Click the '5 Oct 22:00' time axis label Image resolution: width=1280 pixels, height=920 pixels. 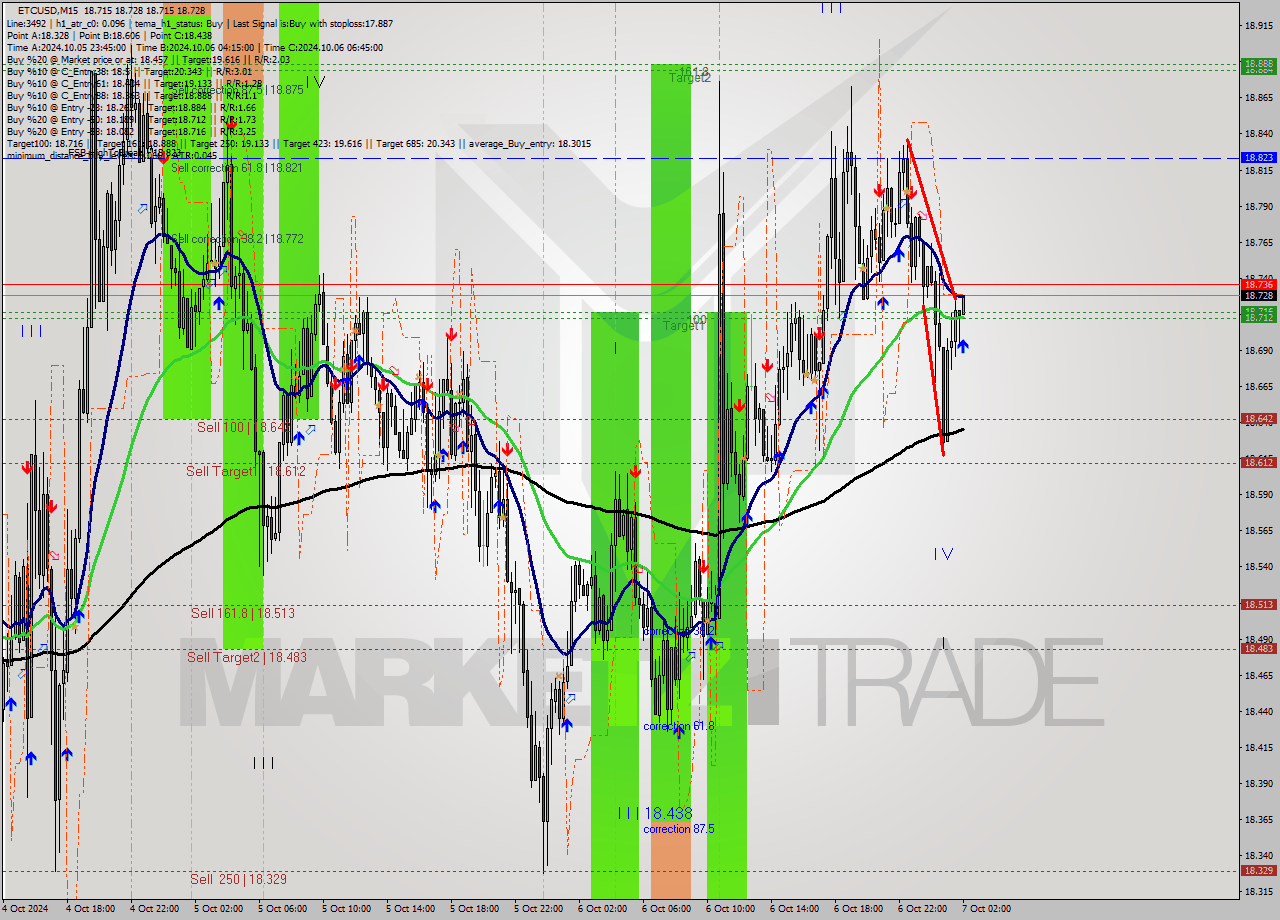pyautogui.click(x=538, y=910)
